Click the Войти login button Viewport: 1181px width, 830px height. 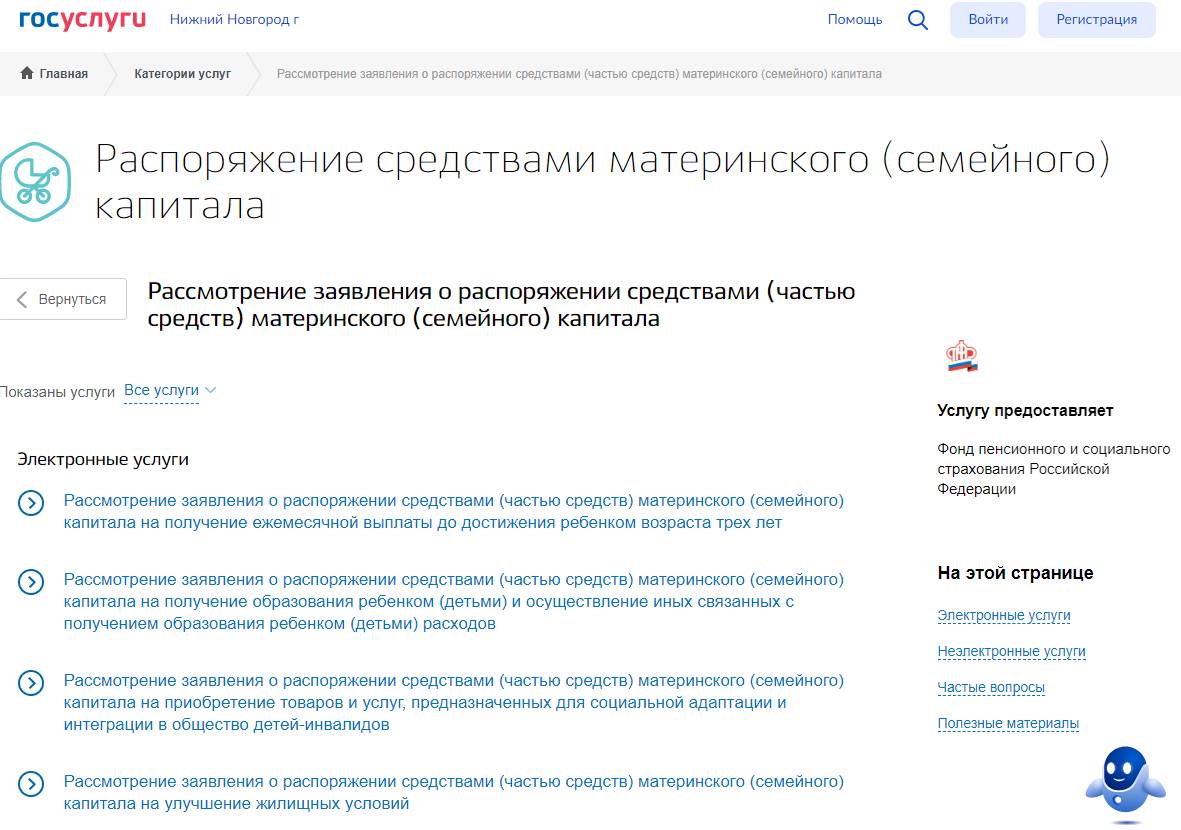(987, 20)
